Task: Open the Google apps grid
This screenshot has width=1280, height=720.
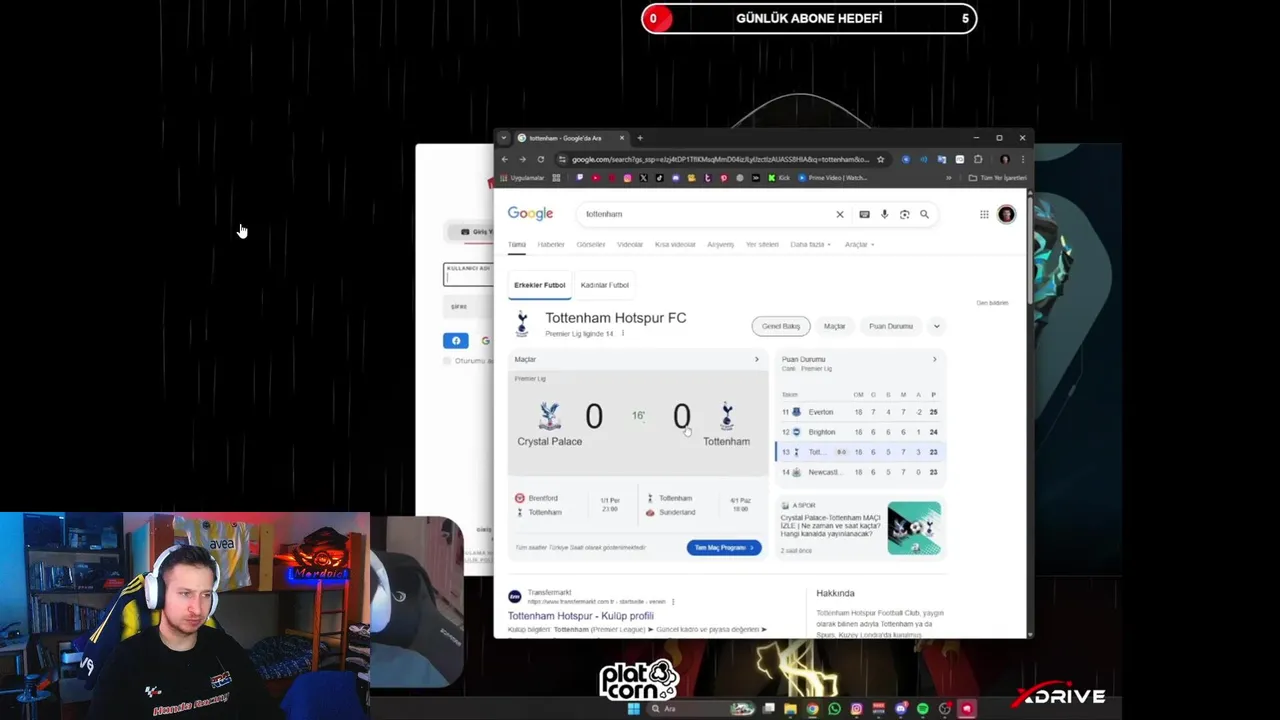Action: (984, 214)
